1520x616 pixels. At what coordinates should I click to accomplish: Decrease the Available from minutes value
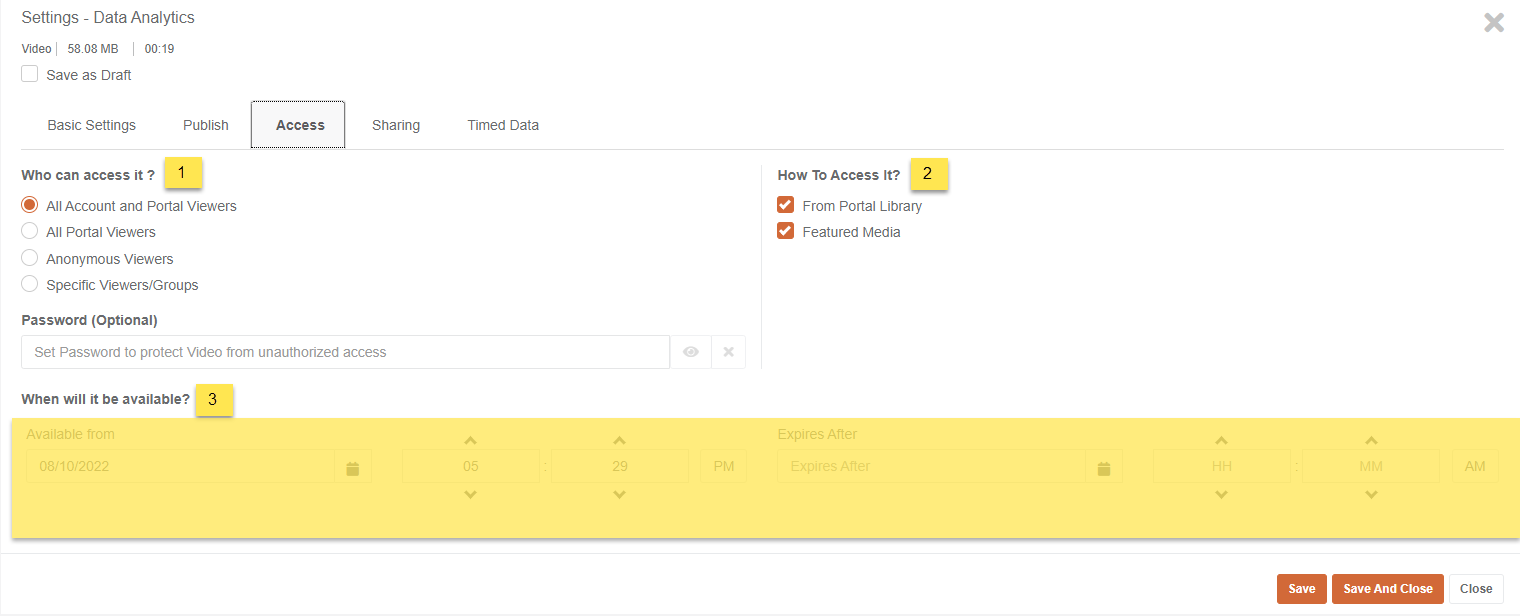coord(620,494)
